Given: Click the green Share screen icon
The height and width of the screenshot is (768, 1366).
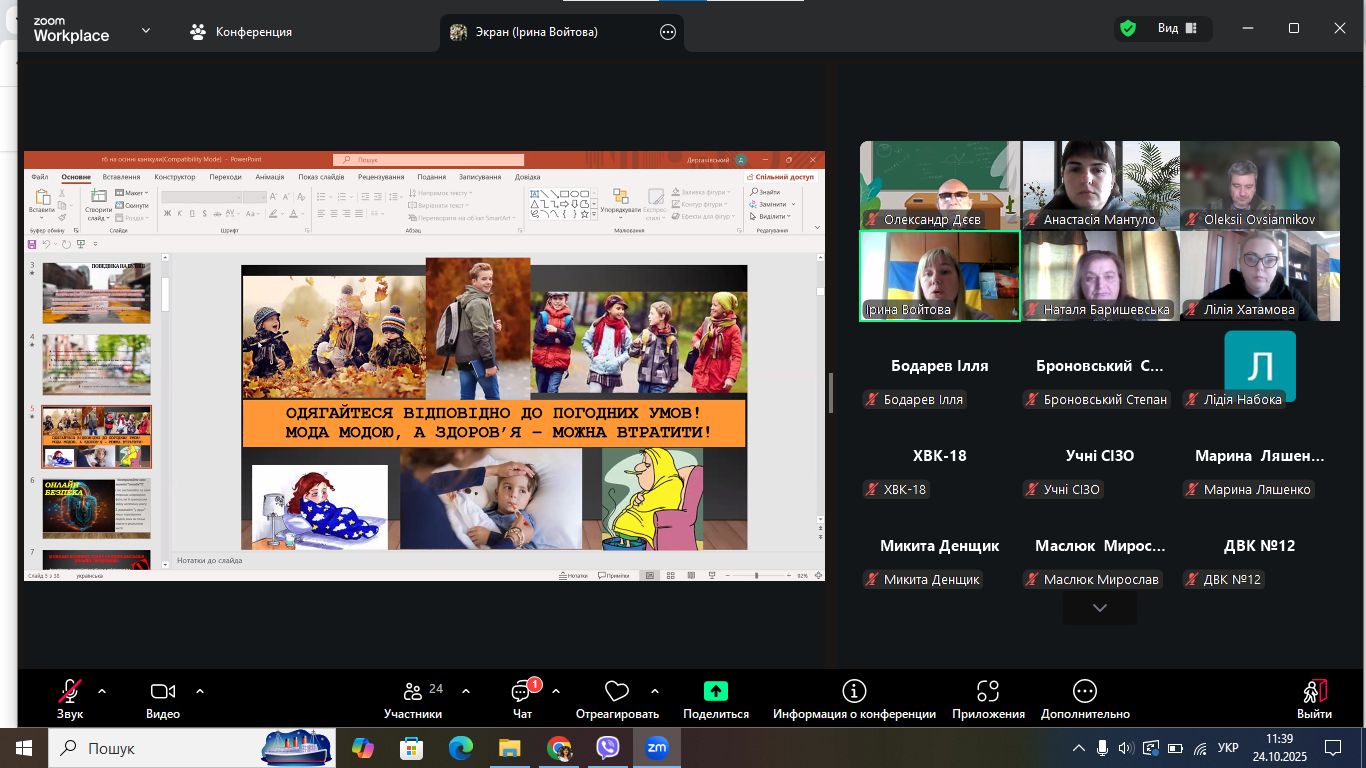Looking at the screenshot, I should (715, 691).
